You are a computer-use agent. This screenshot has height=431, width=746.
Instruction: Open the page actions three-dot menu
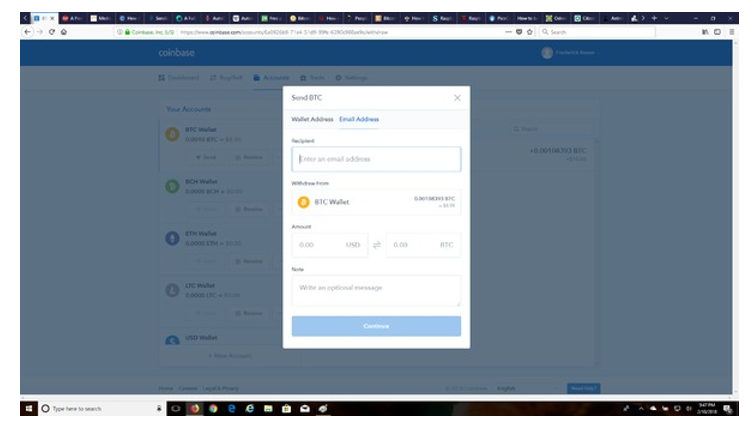[x=508, y=32]
